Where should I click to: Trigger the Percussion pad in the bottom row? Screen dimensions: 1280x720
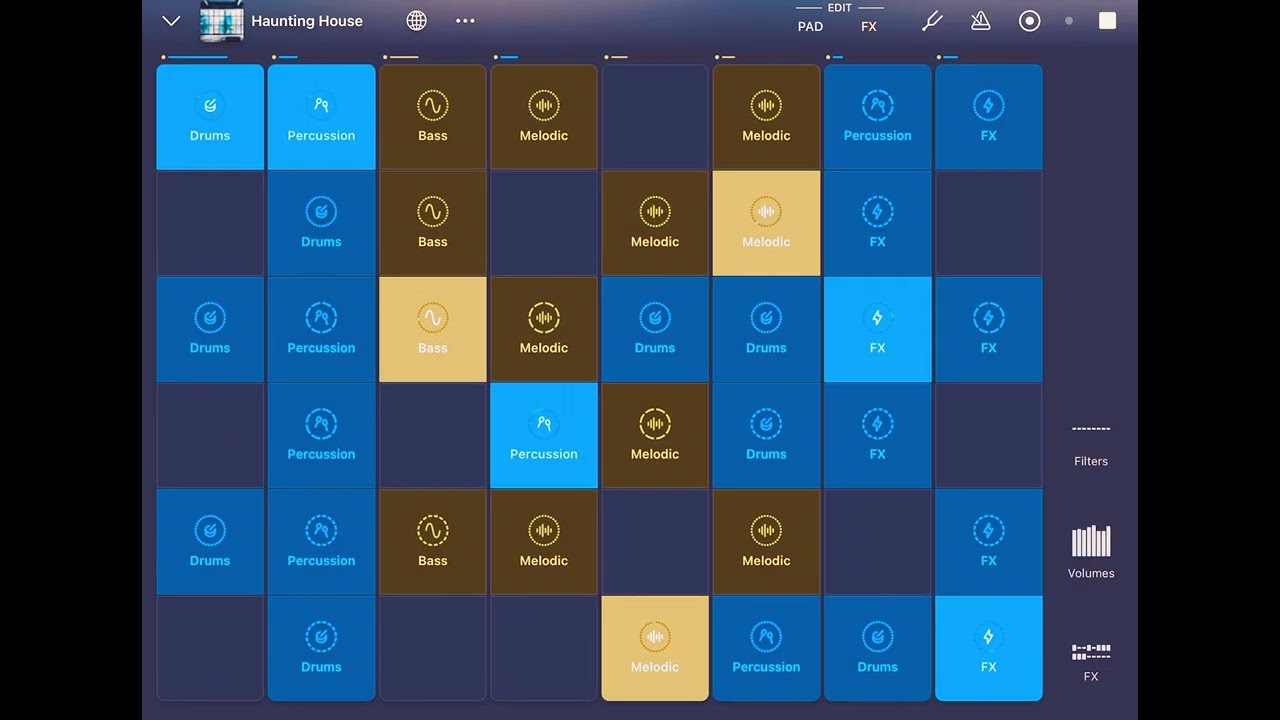tap(766, 649)
